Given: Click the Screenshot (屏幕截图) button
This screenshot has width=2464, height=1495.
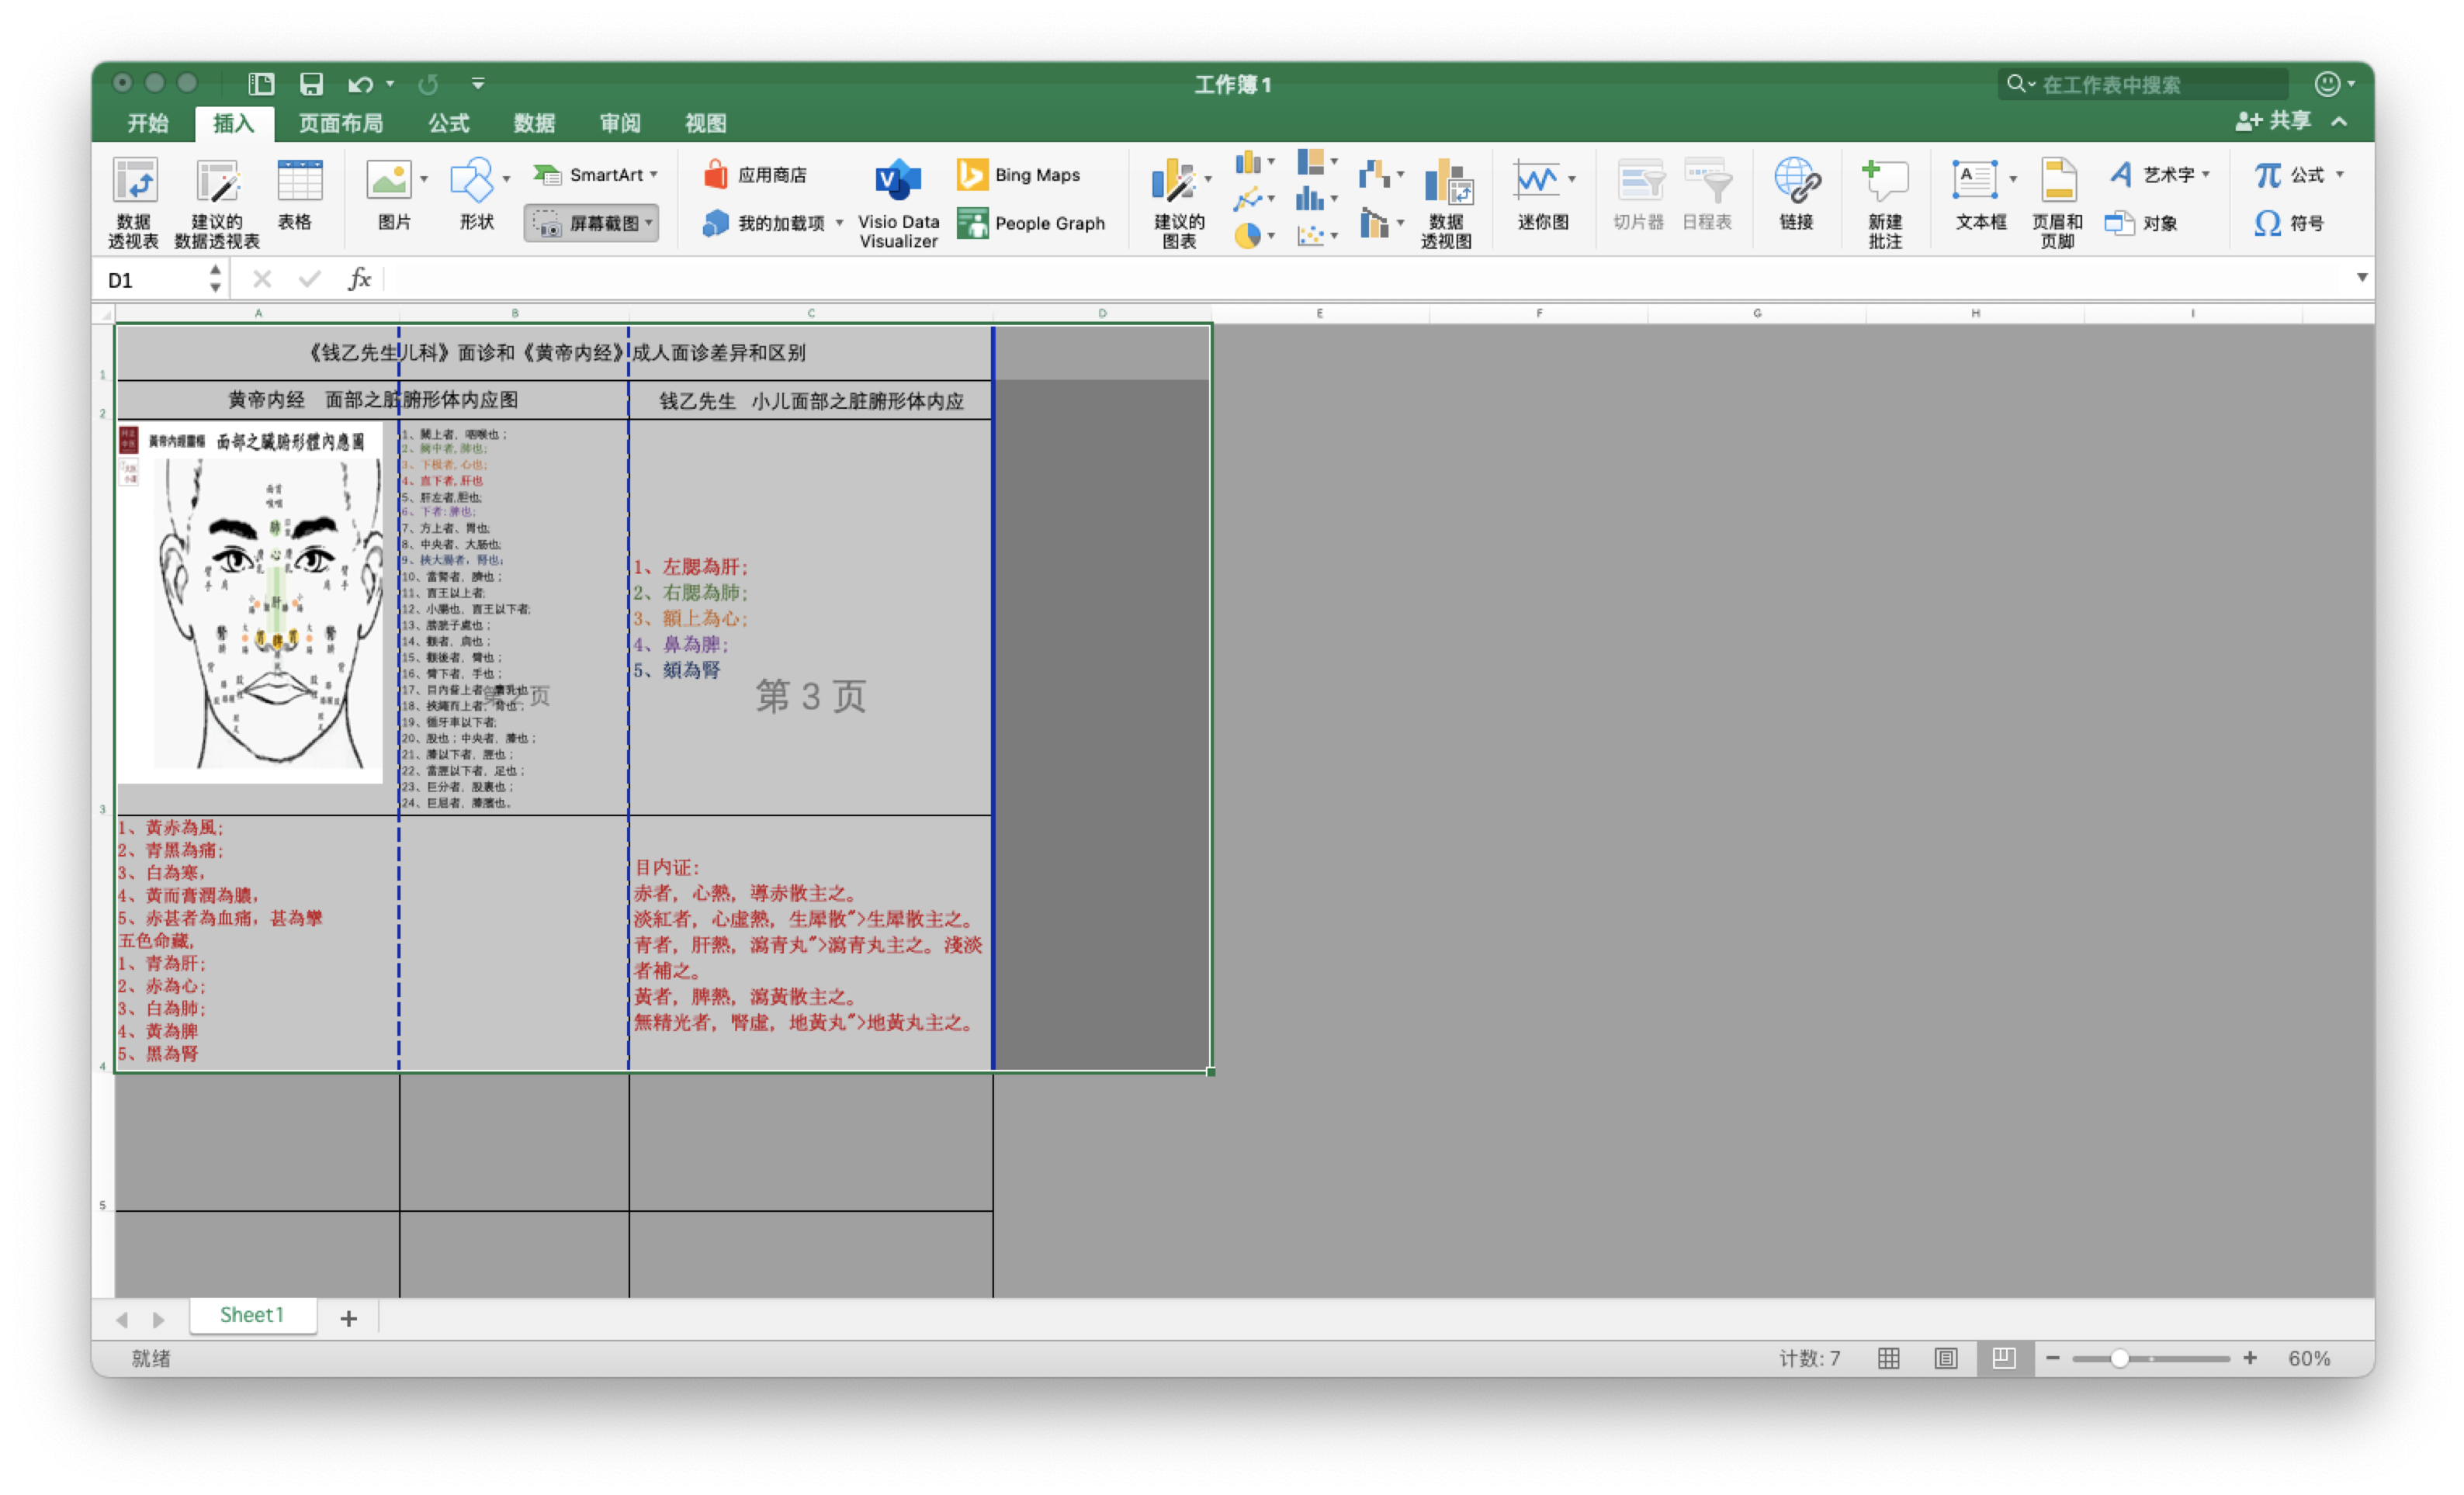Looking at the screenshot, I should click(591, 223).
